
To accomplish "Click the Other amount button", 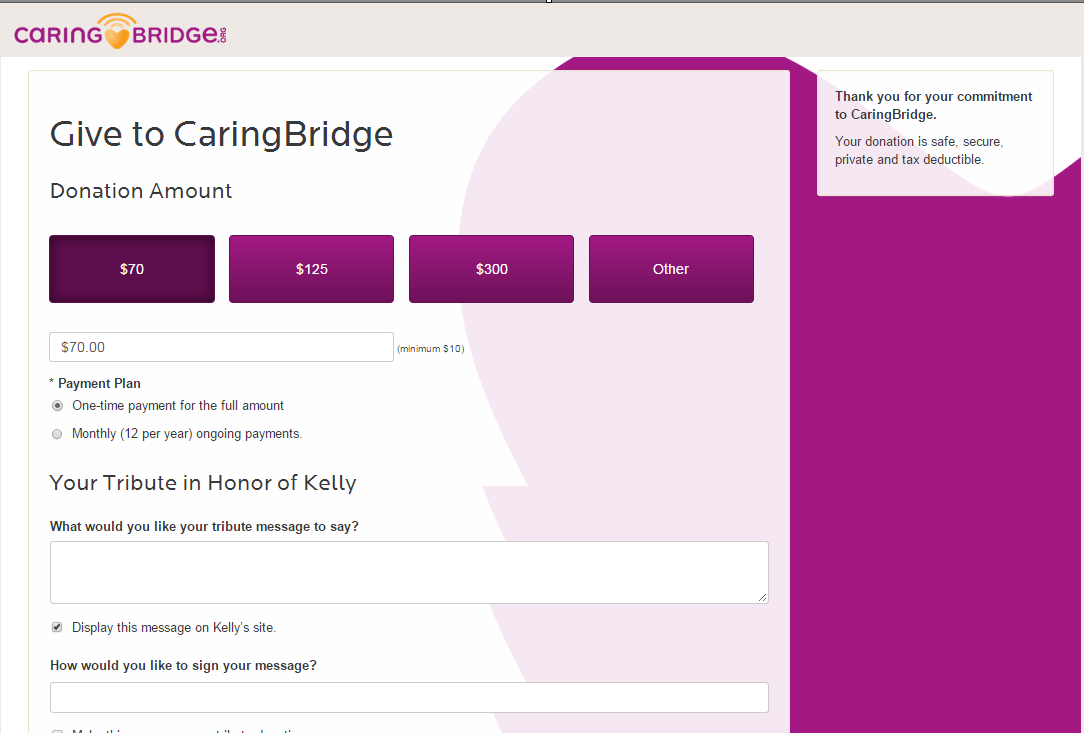I will tap(671, 269).
